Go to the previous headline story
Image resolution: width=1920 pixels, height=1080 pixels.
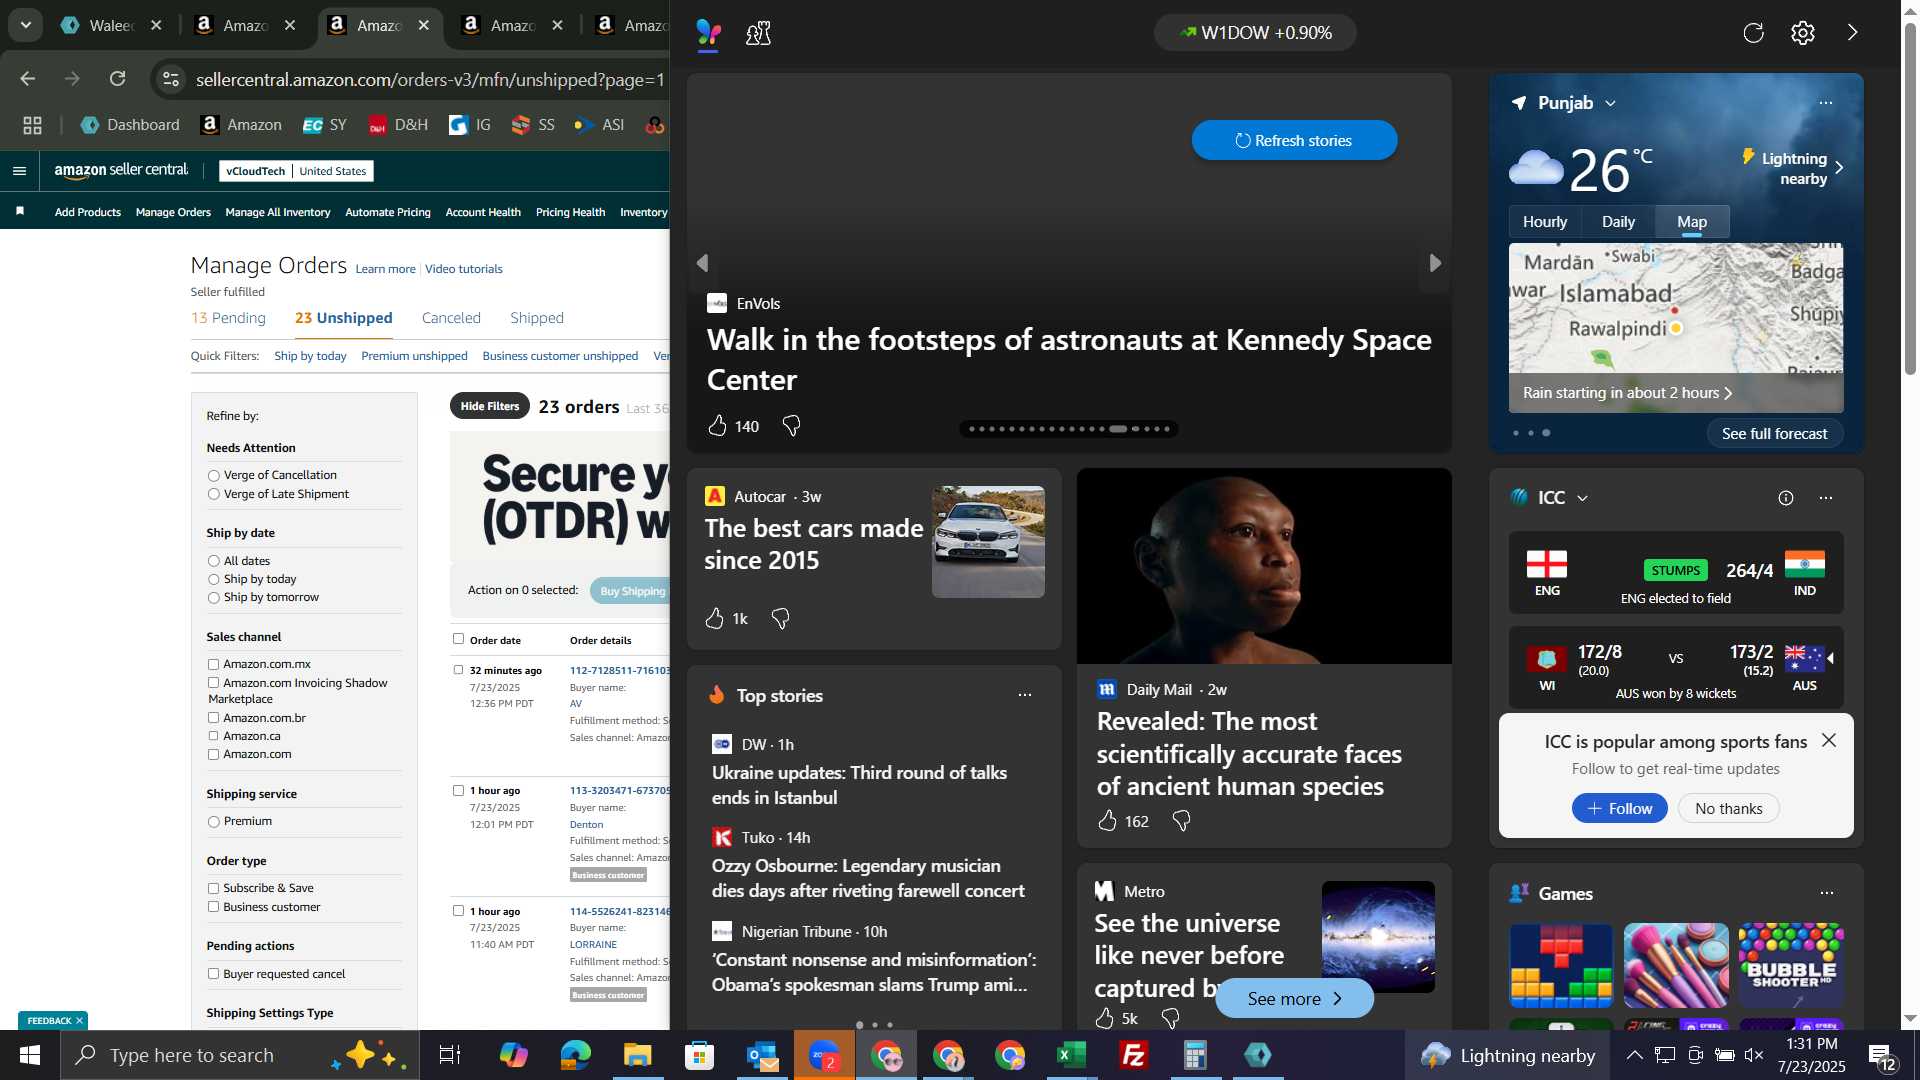pyautogui.click(x=703, y=263)
